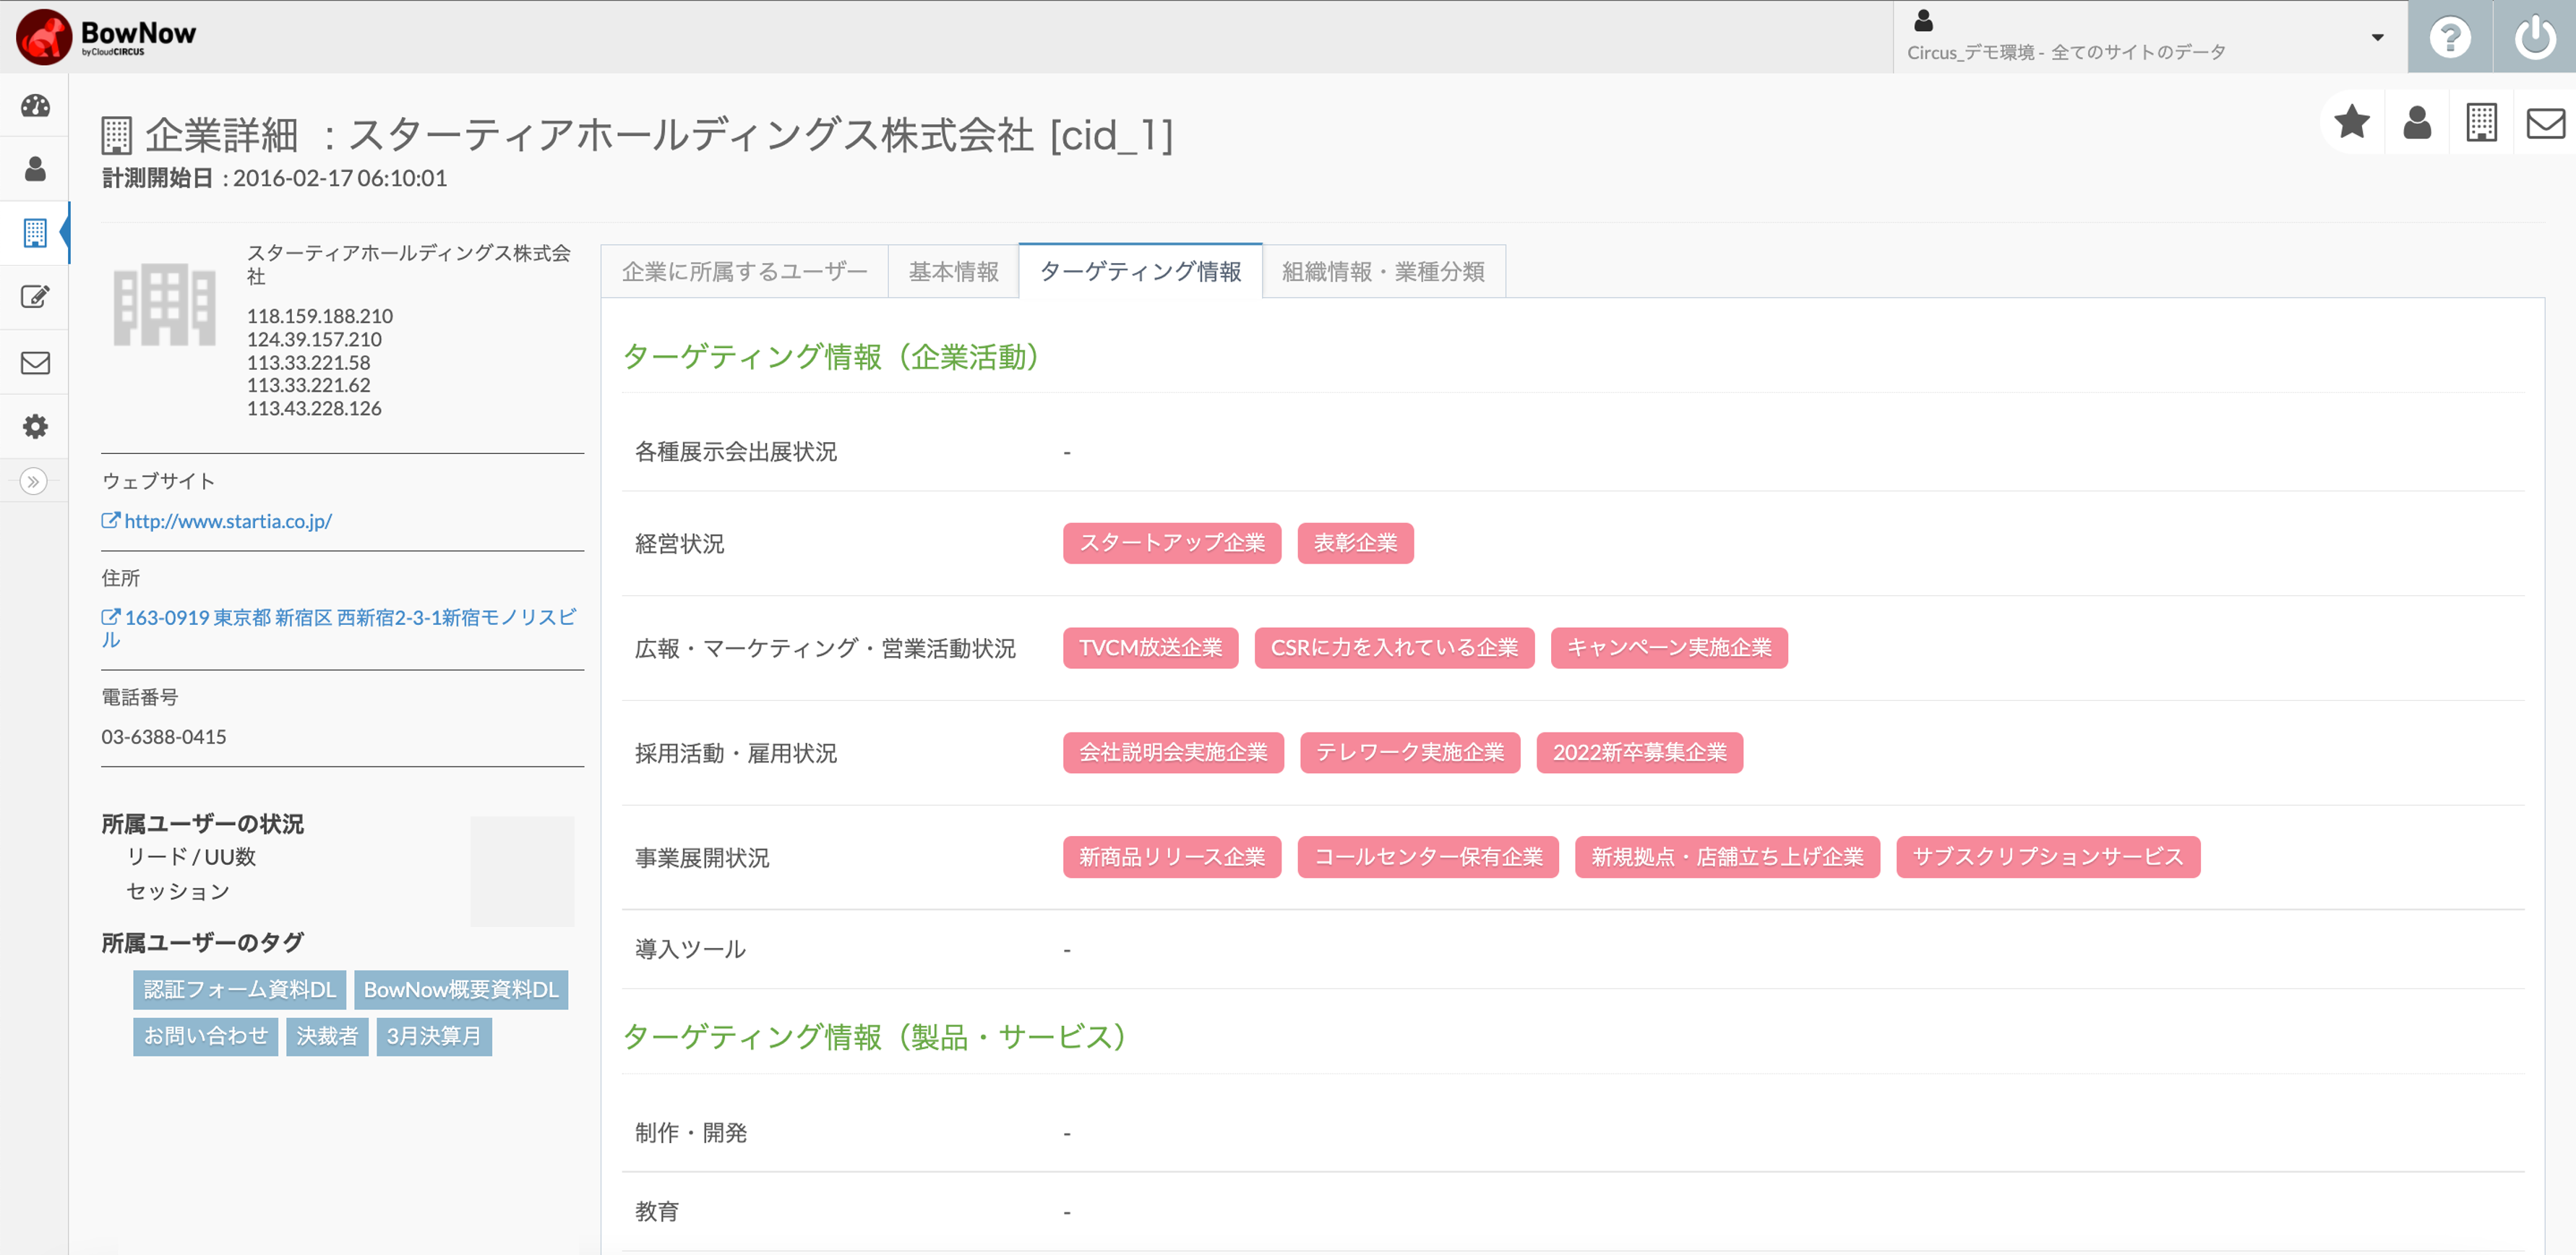
Task: Open the user/leads icon in sidebar
Action: coord(35,169)
